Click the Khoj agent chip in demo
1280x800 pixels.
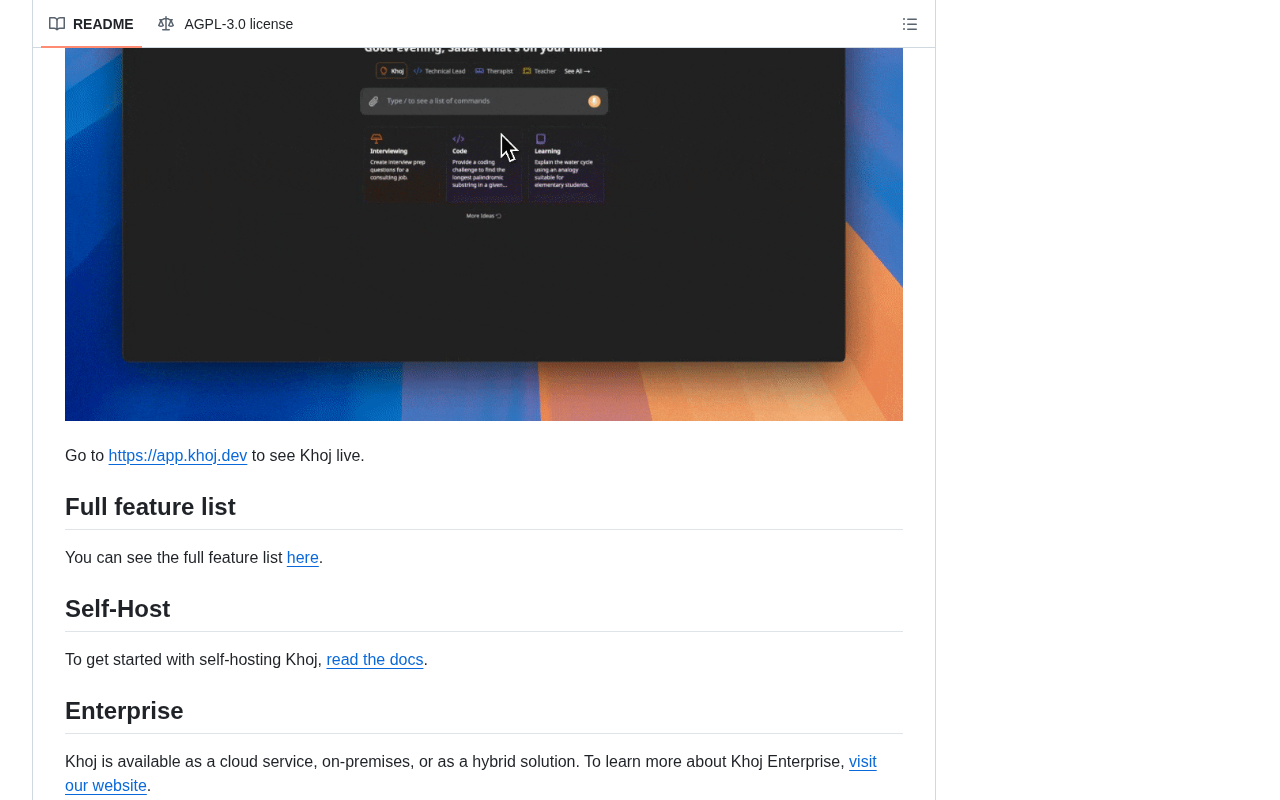point(391,71)
